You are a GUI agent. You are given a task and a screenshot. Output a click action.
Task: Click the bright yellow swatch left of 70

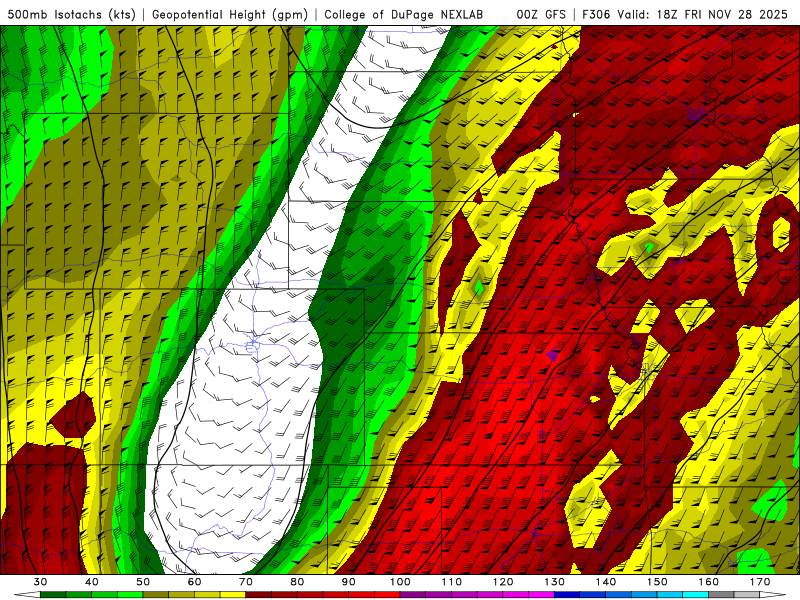click(x=233, y=595)
